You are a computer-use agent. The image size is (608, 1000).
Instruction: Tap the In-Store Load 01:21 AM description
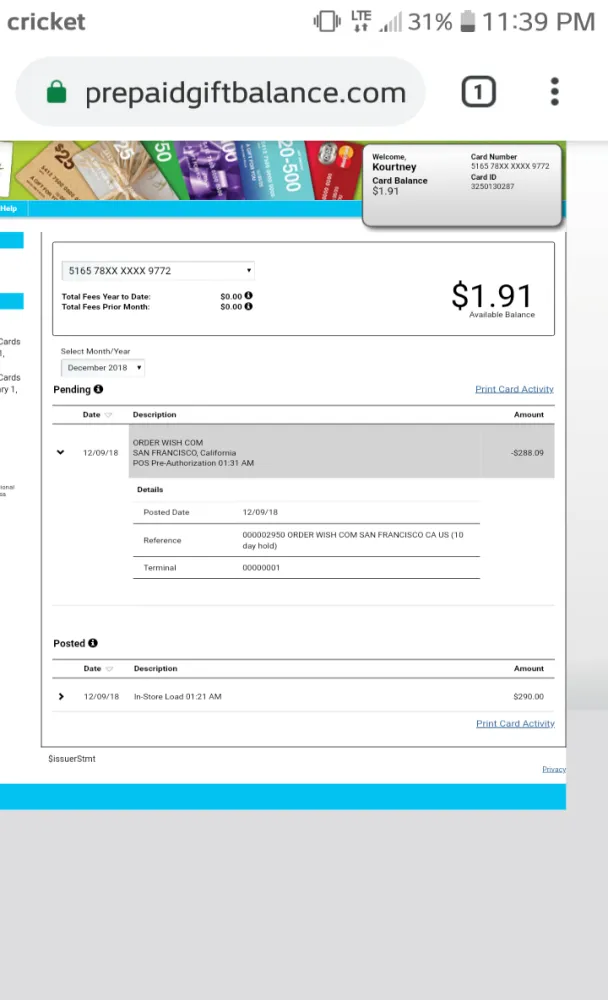177,696
